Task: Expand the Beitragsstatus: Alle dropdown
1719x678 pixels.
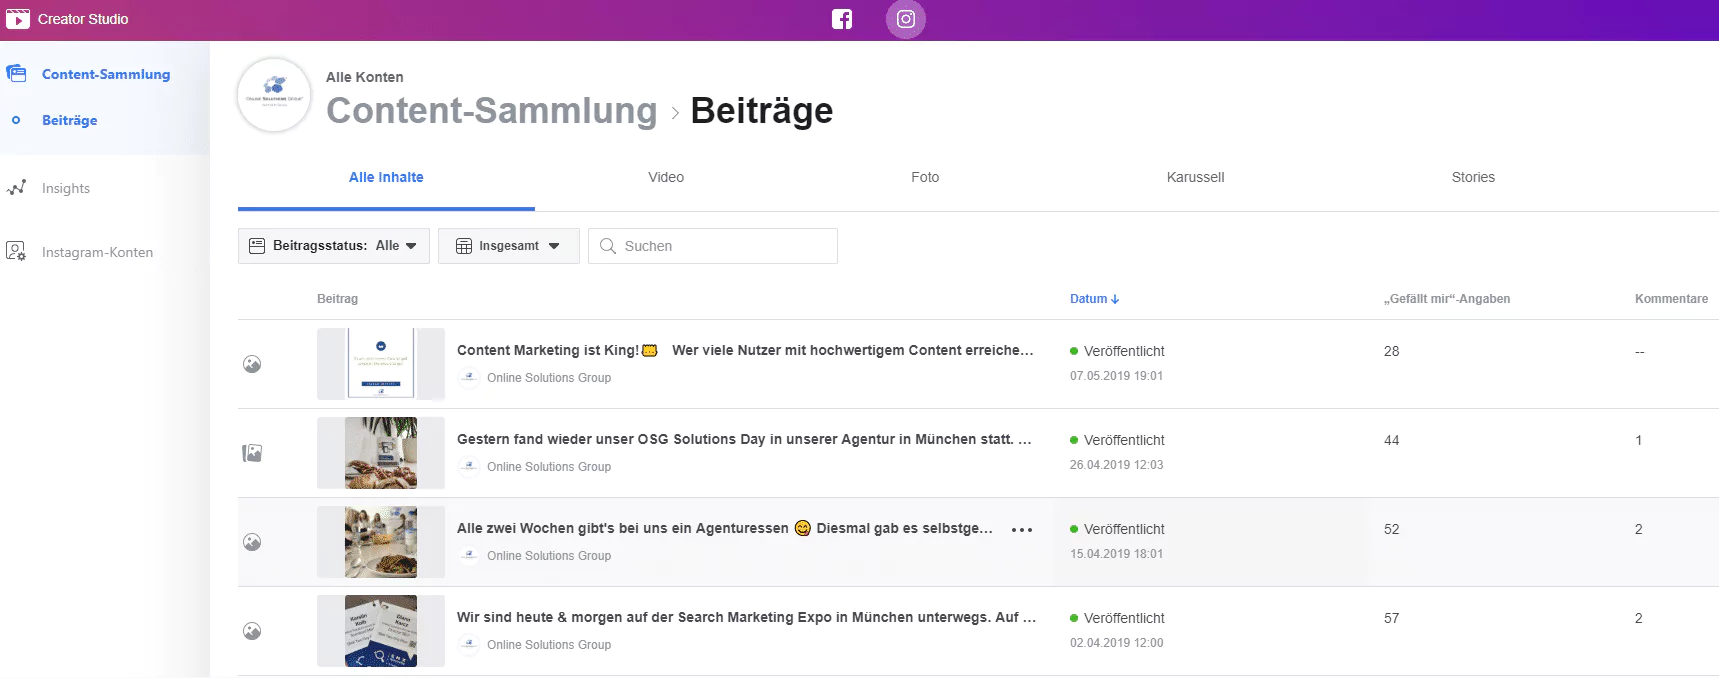Action: [x=334, y=246]
